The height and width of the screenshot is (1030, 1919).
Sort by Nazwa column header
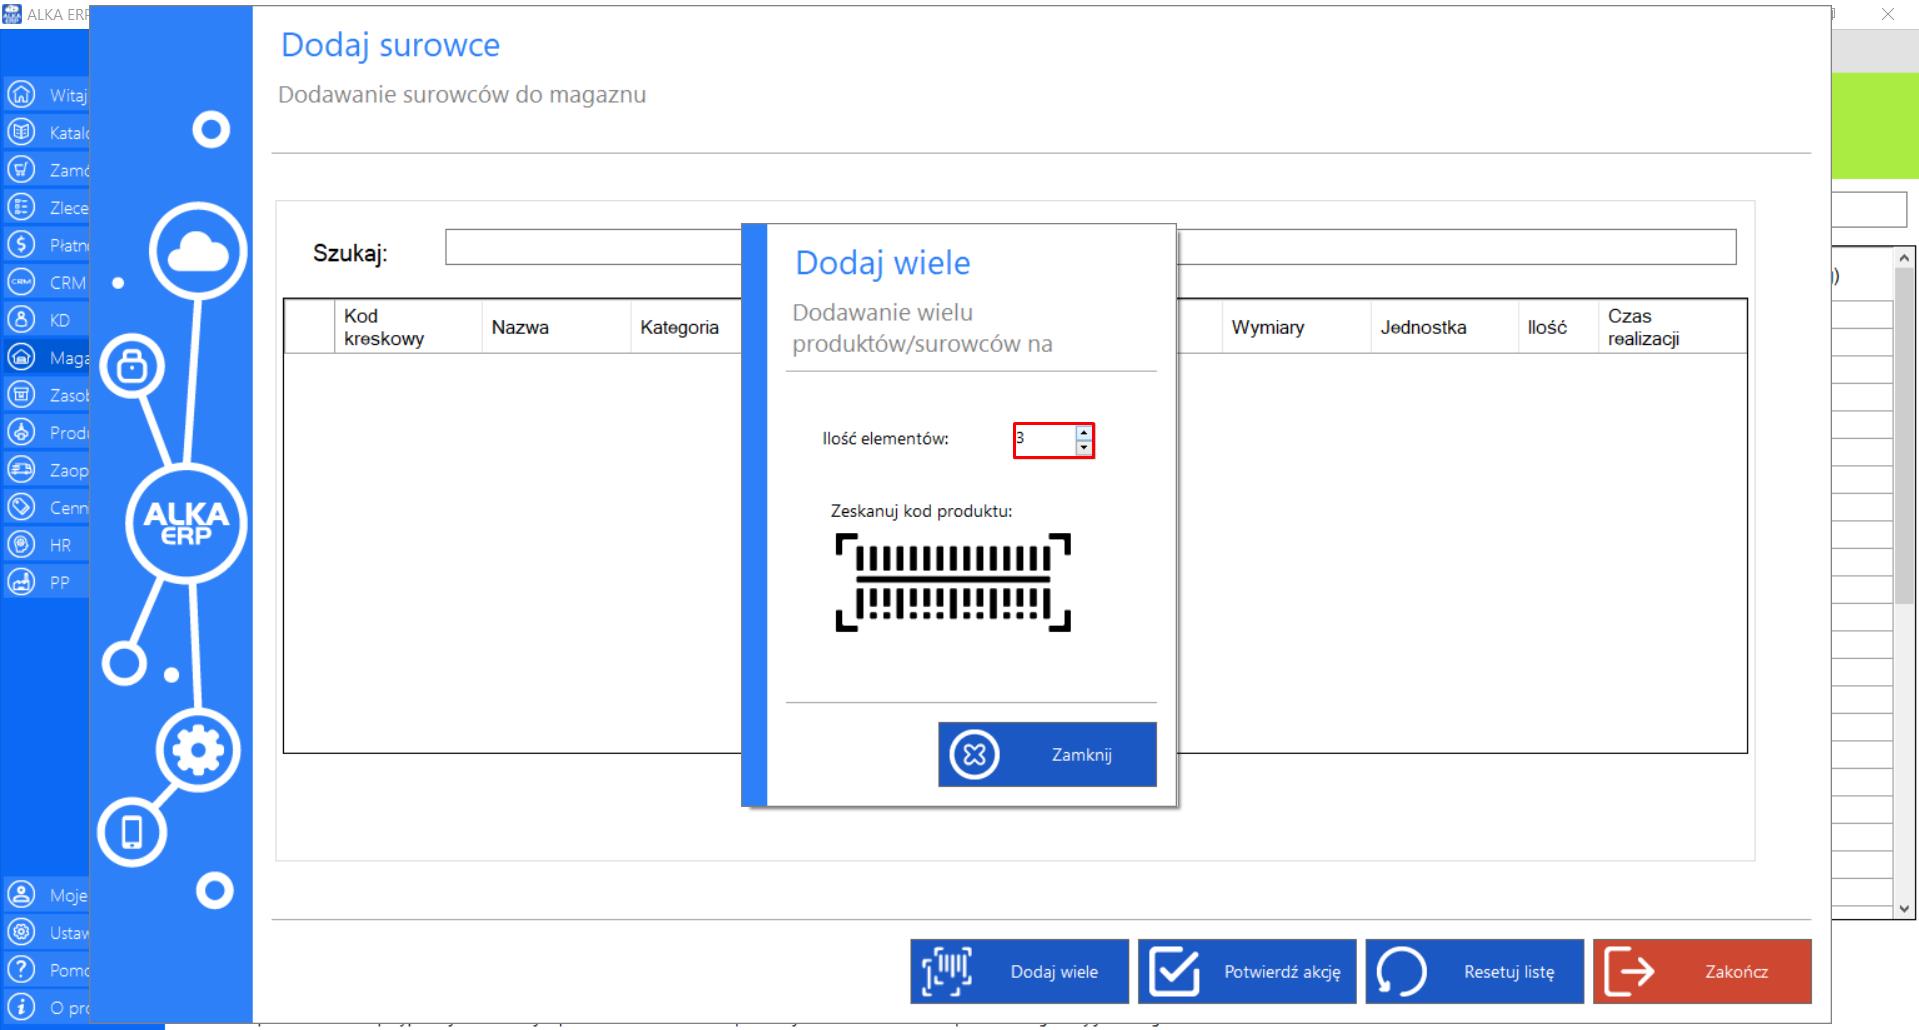pos(556,327)
